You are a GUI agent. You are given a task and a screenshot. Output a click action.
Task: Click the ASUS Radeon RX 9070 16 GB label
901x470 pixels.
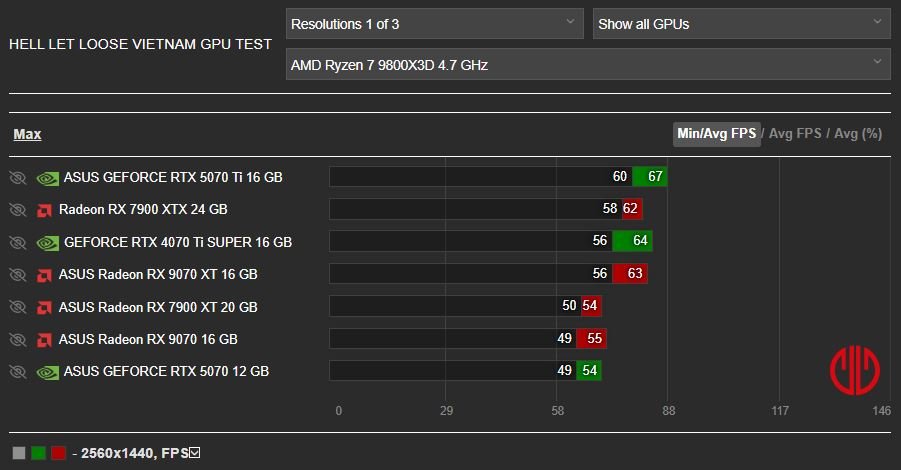tap(148, 340)
